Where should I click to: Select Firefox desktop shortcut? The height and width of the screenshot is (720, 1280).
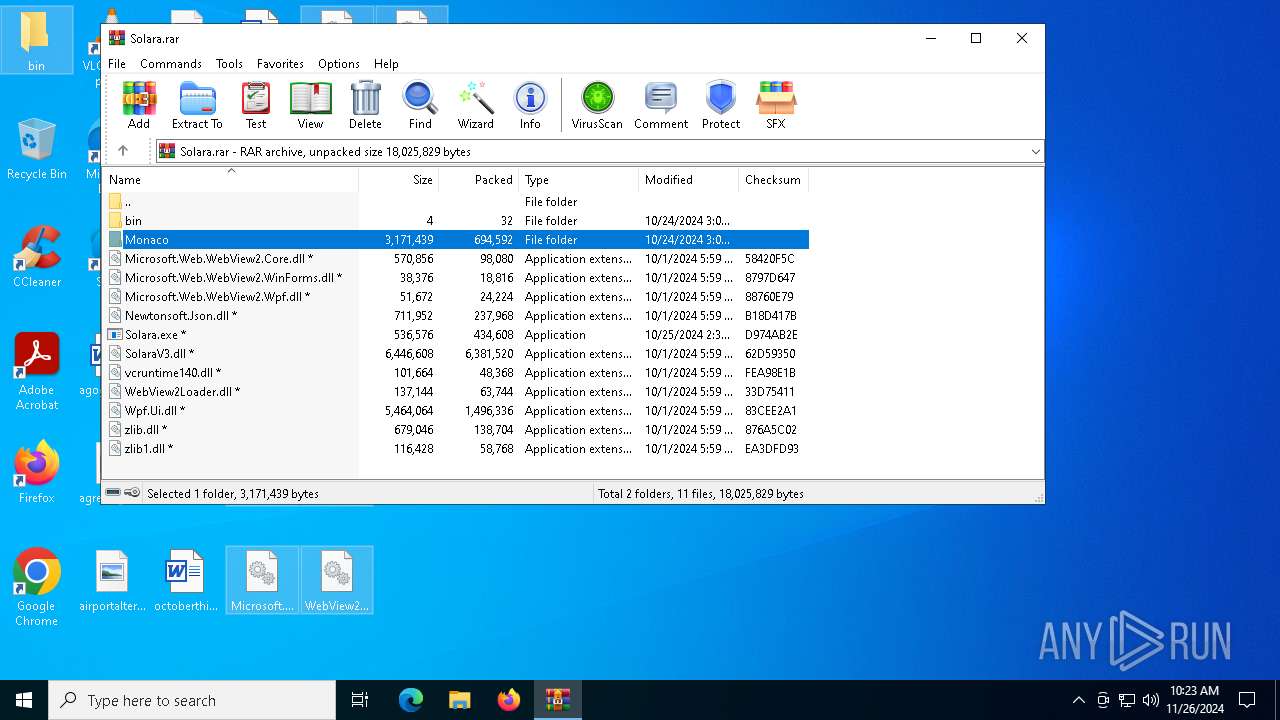pyautogui.click(x=36, y=472)
